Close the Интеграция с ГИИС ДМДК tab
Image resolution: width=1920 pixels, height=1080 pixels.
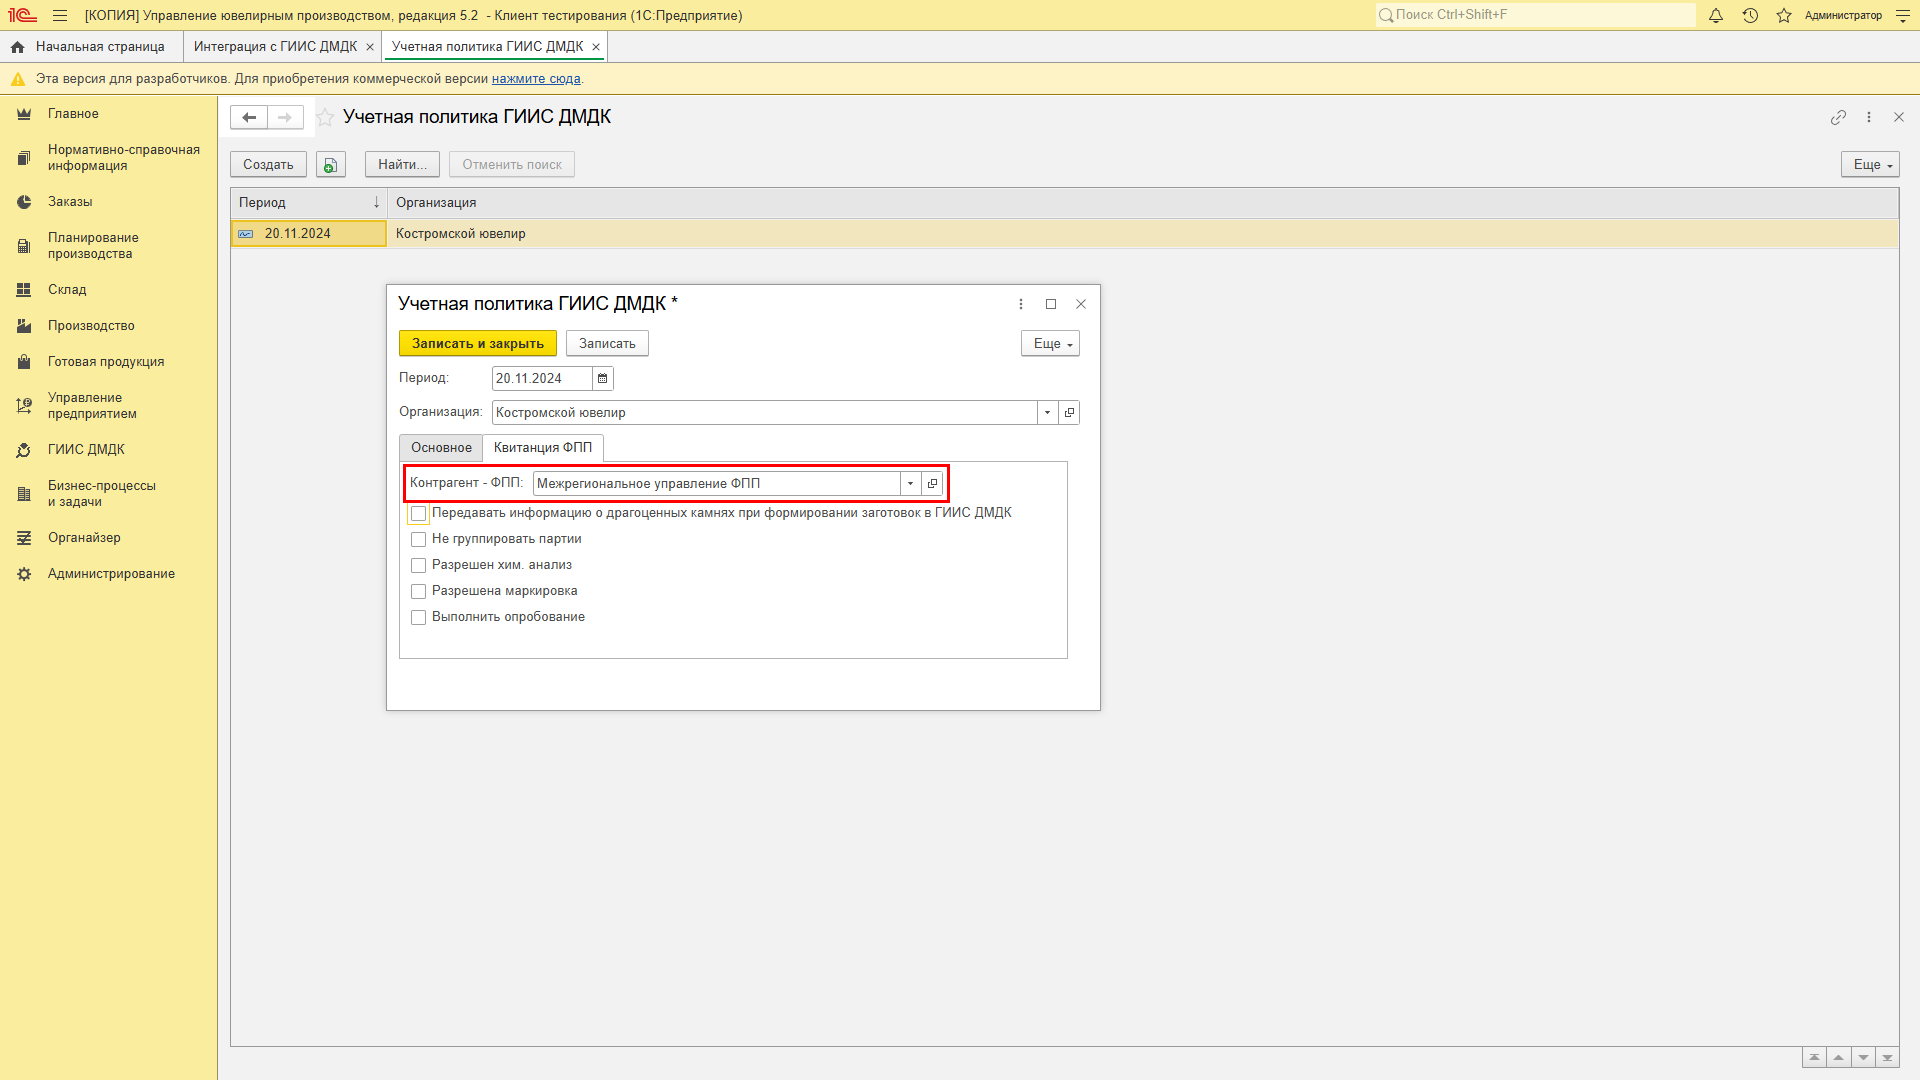tap(370, 47)
